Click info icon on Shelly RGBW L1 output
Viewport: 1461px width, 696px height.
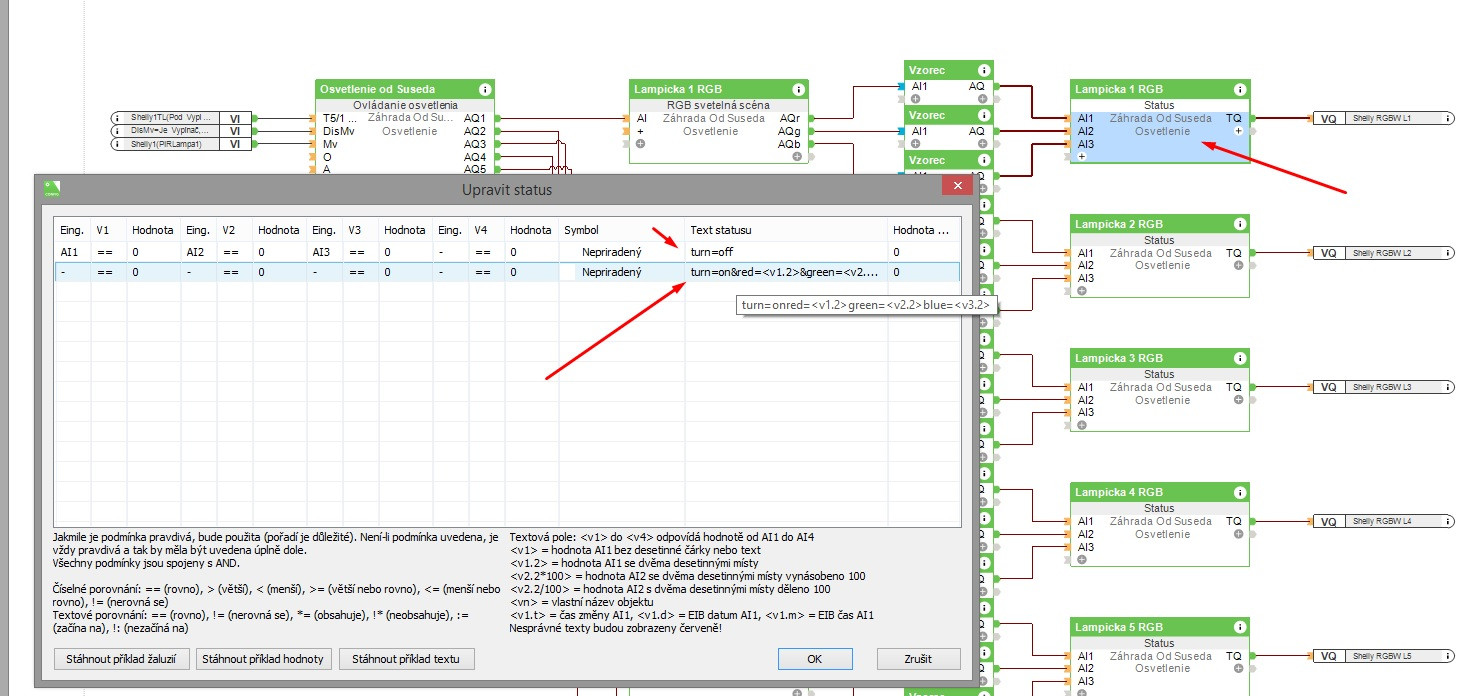[1449, 118]
